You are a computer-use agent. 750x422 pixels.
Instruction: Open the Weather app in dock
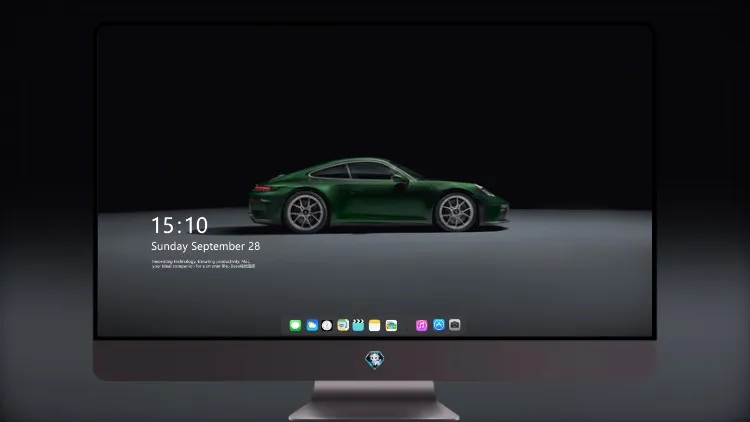pos(312,325)
